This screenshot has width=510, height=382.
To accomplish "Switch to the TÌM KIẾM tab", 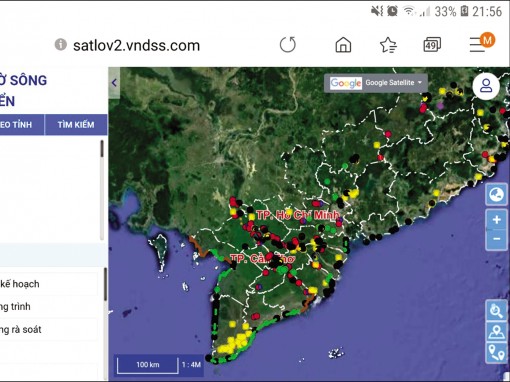I will tap(76, 125).
